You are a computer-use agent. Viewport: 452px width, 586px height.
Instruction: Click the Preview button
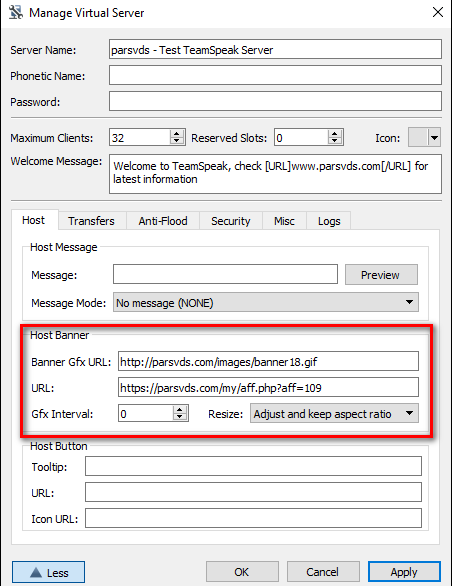coord(381,275)
